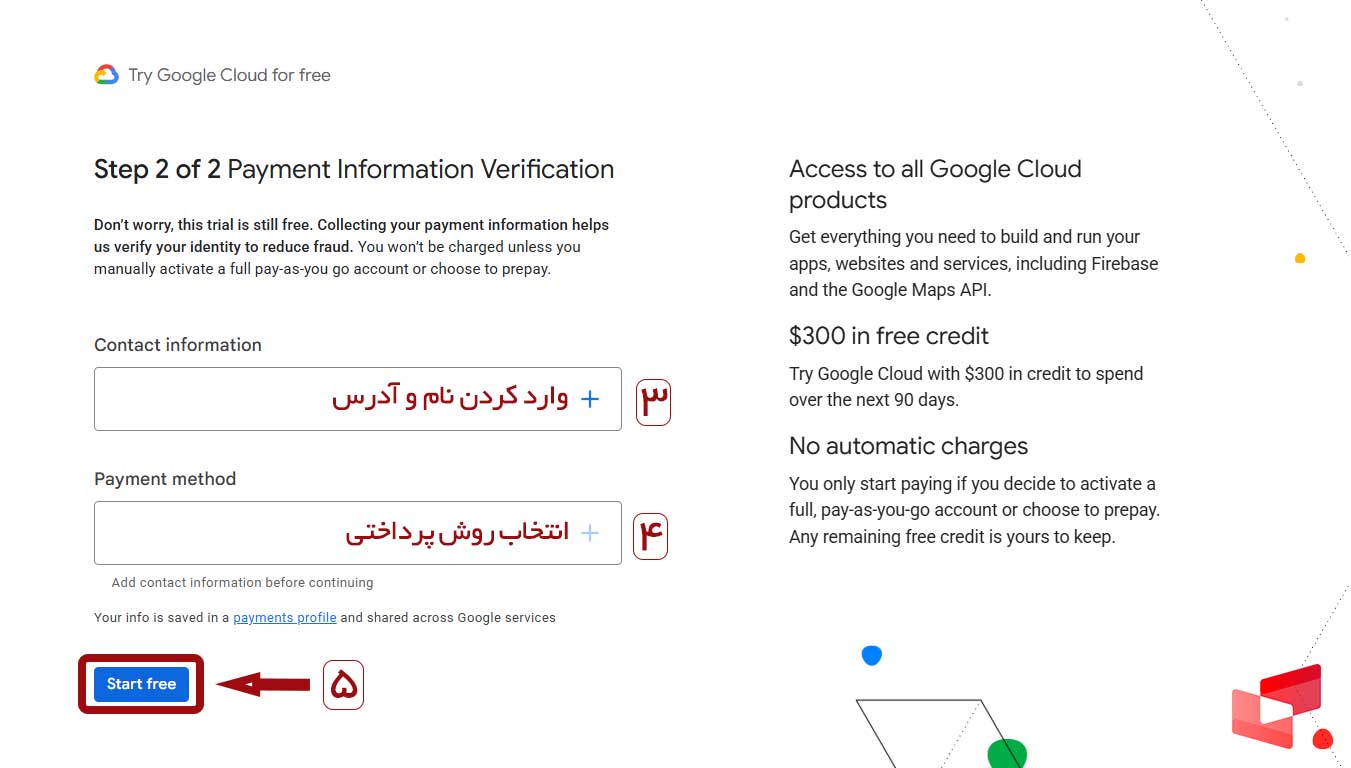1351x768 pixels.
Task: Click the plus icon in Payment method
Action: pos(590,533)
